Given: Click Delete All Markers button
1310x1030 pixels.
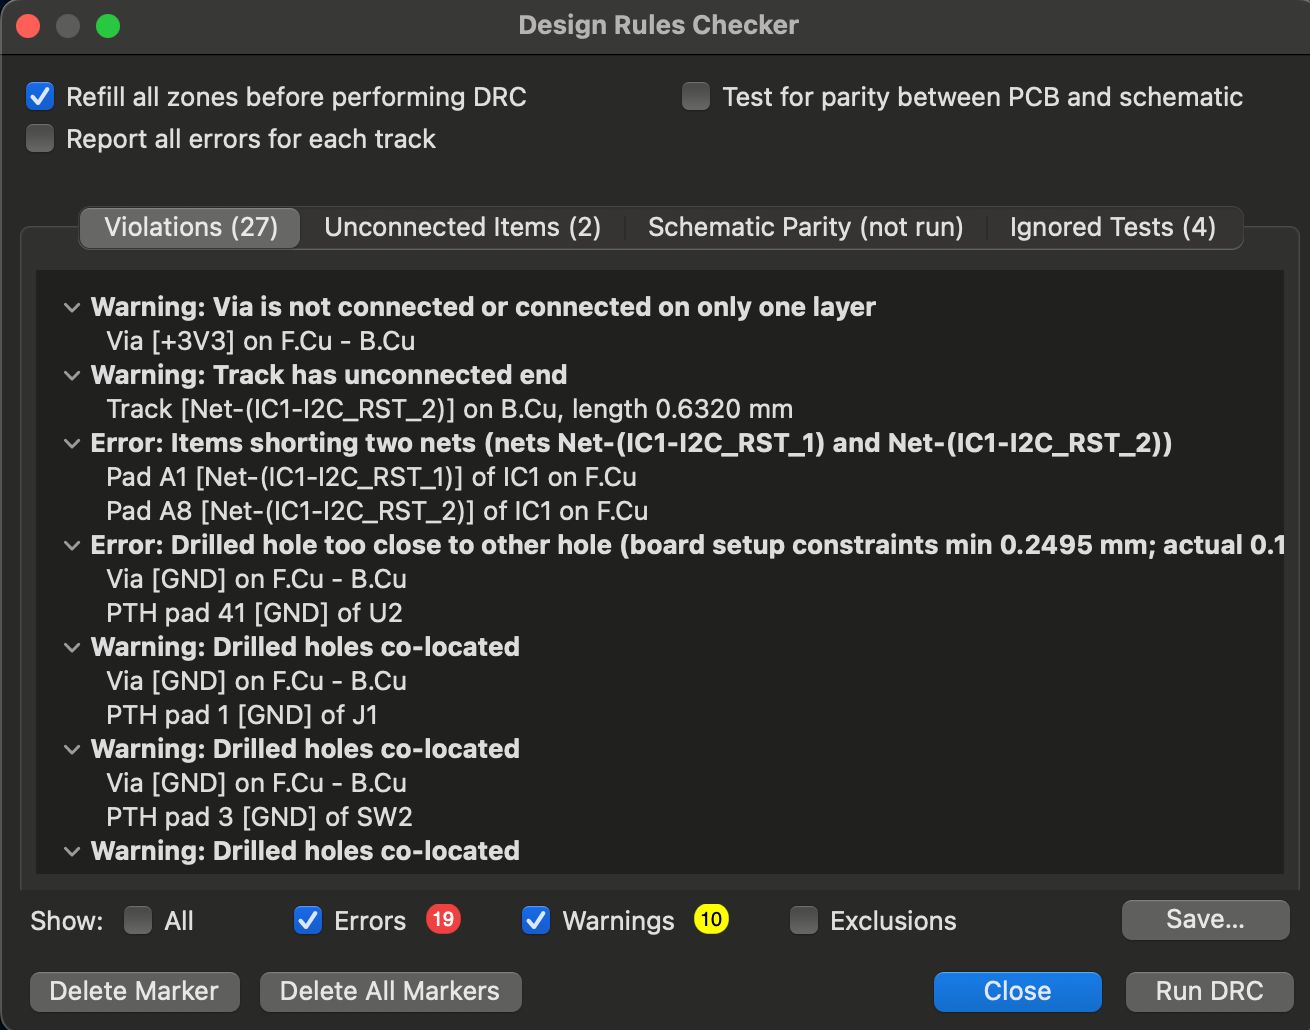Looking at the screenshot, I should coord(390,991).
